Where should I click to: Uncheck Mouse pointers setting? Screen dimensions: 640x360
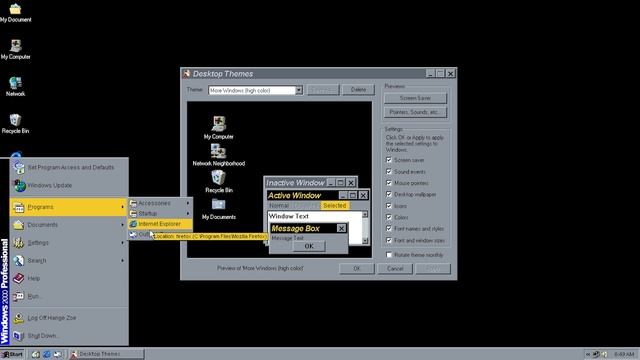389,183
